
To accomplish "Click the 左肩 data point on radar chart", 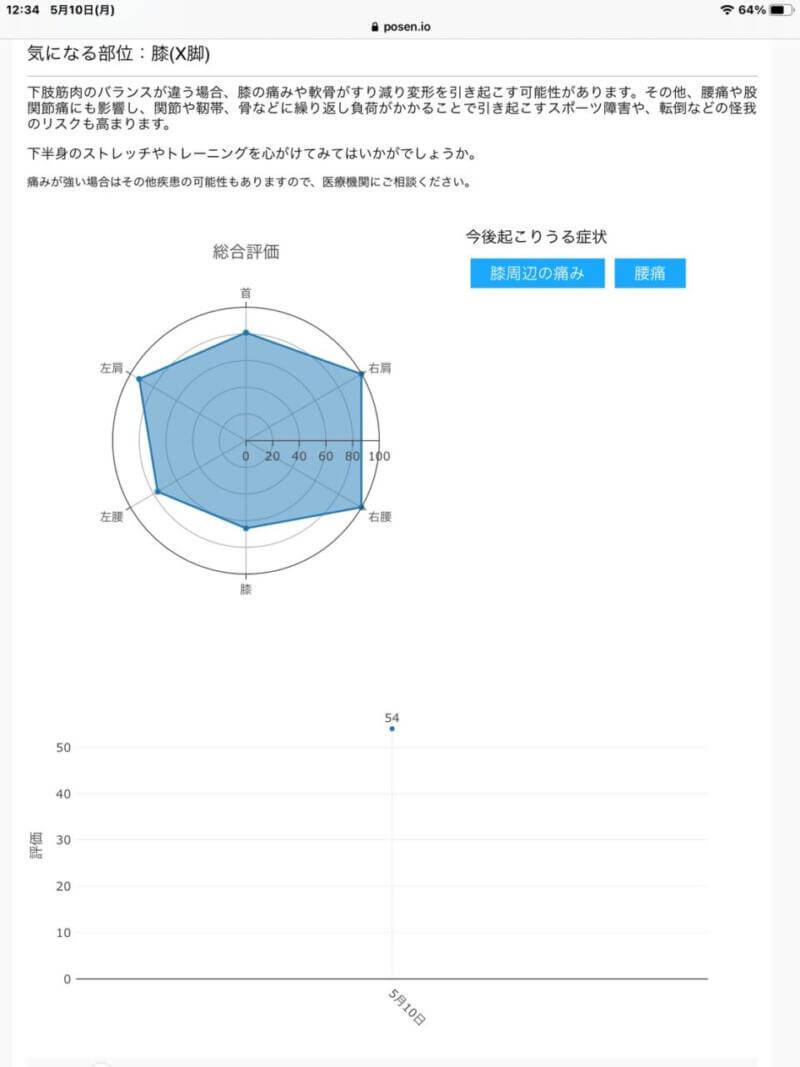I will [x=139, y=379].
